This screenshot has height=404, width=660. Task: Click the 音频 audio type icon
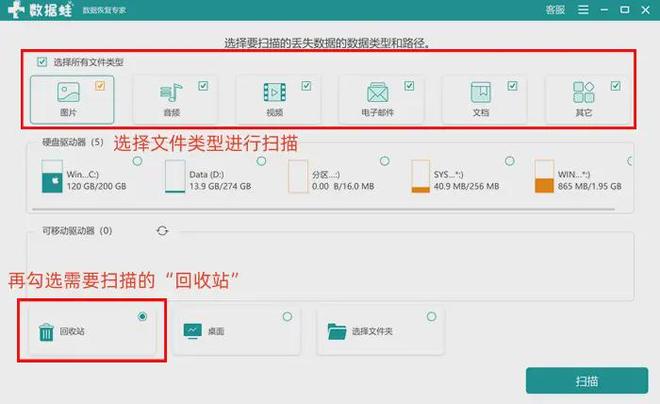[x=171, y=92]
